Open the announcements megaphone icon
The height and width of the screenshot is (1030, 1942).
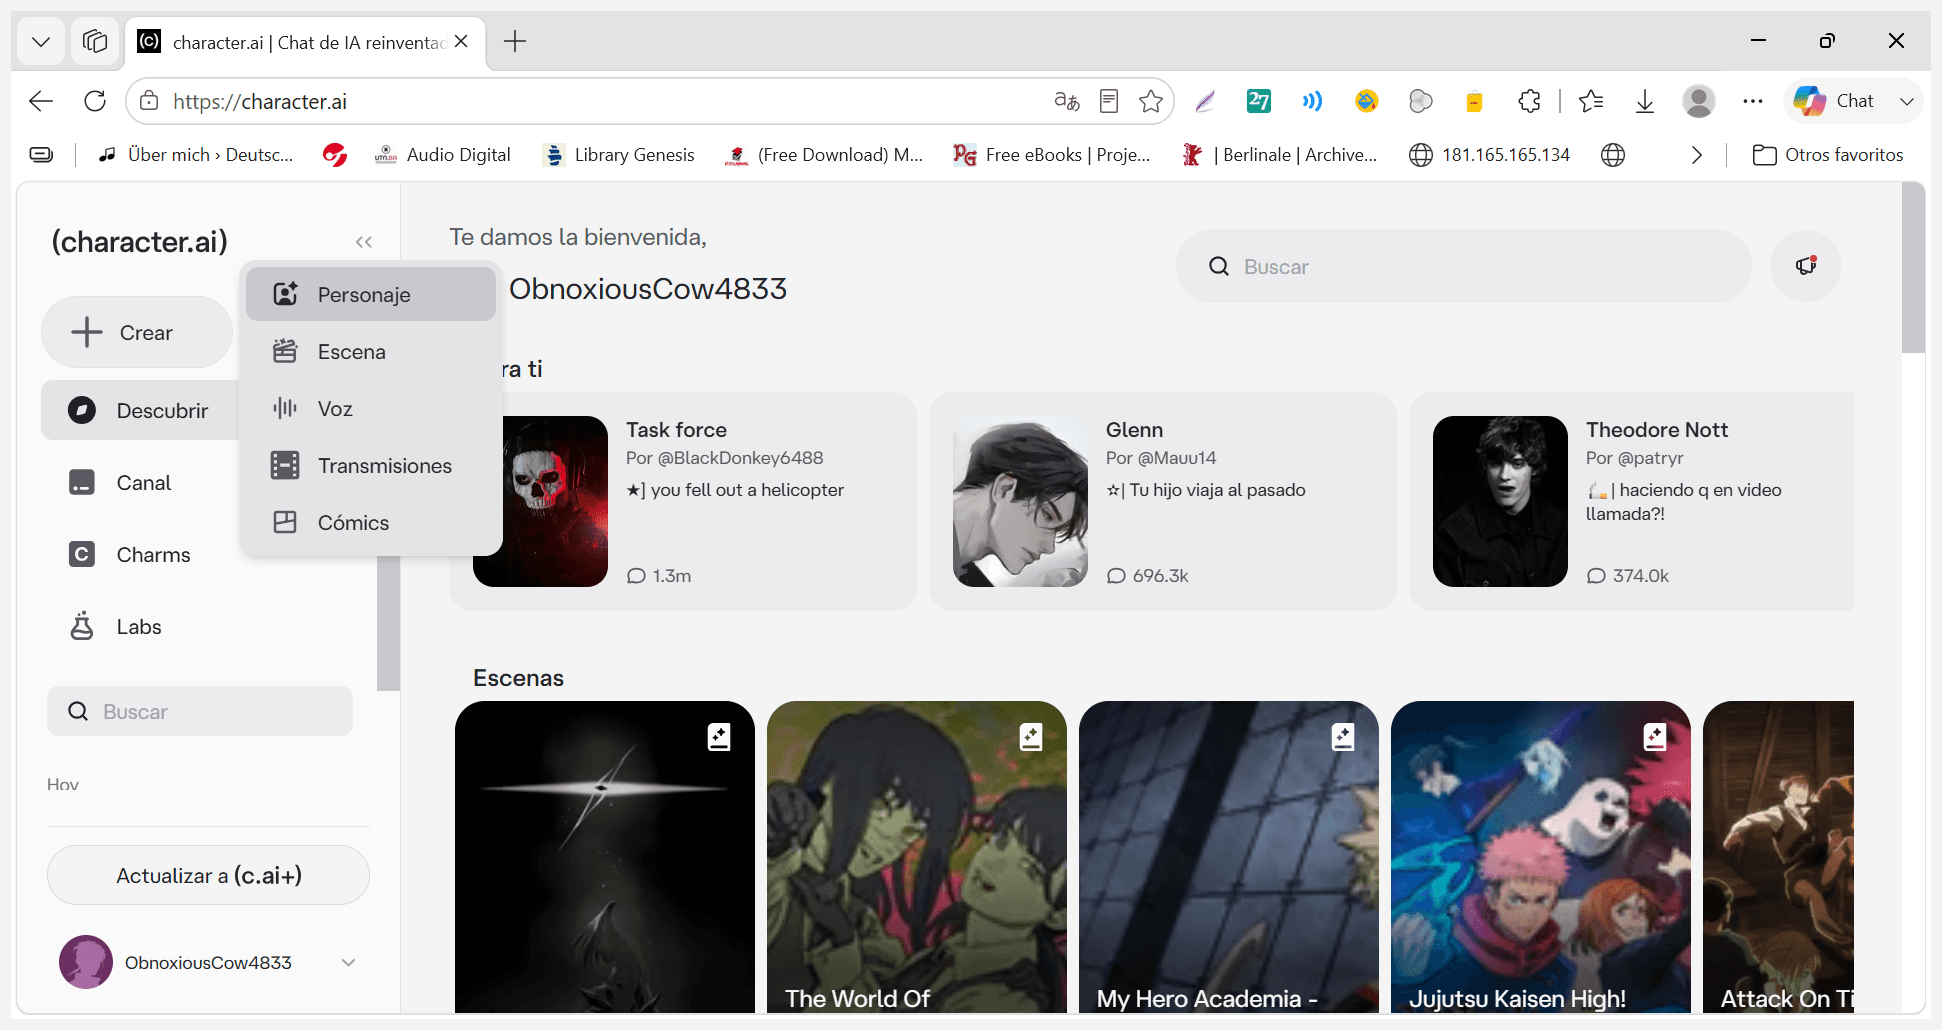coord(1806,266)
